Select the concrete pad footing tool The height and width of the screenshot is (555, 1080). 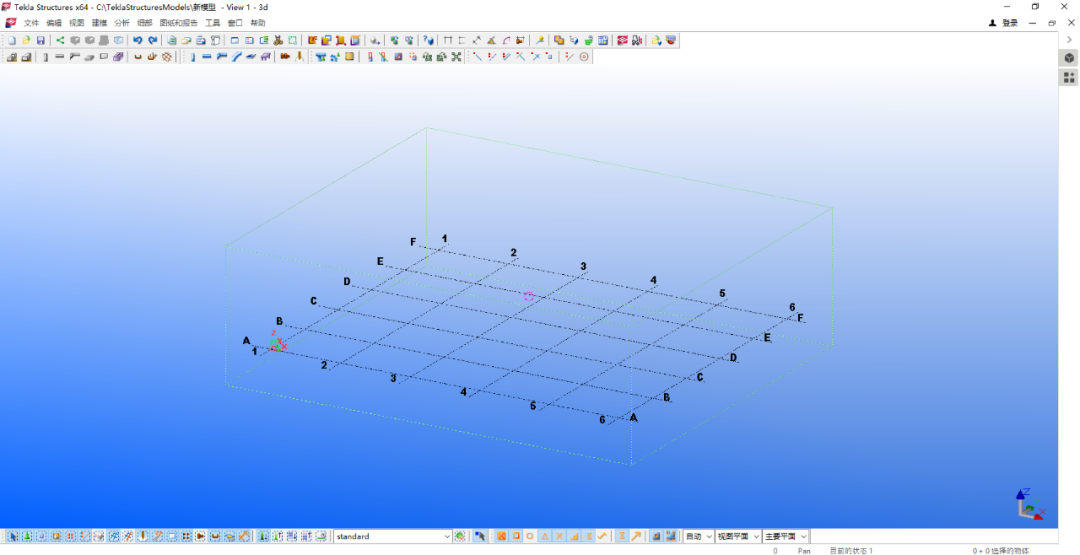click(x=12, y=57)
